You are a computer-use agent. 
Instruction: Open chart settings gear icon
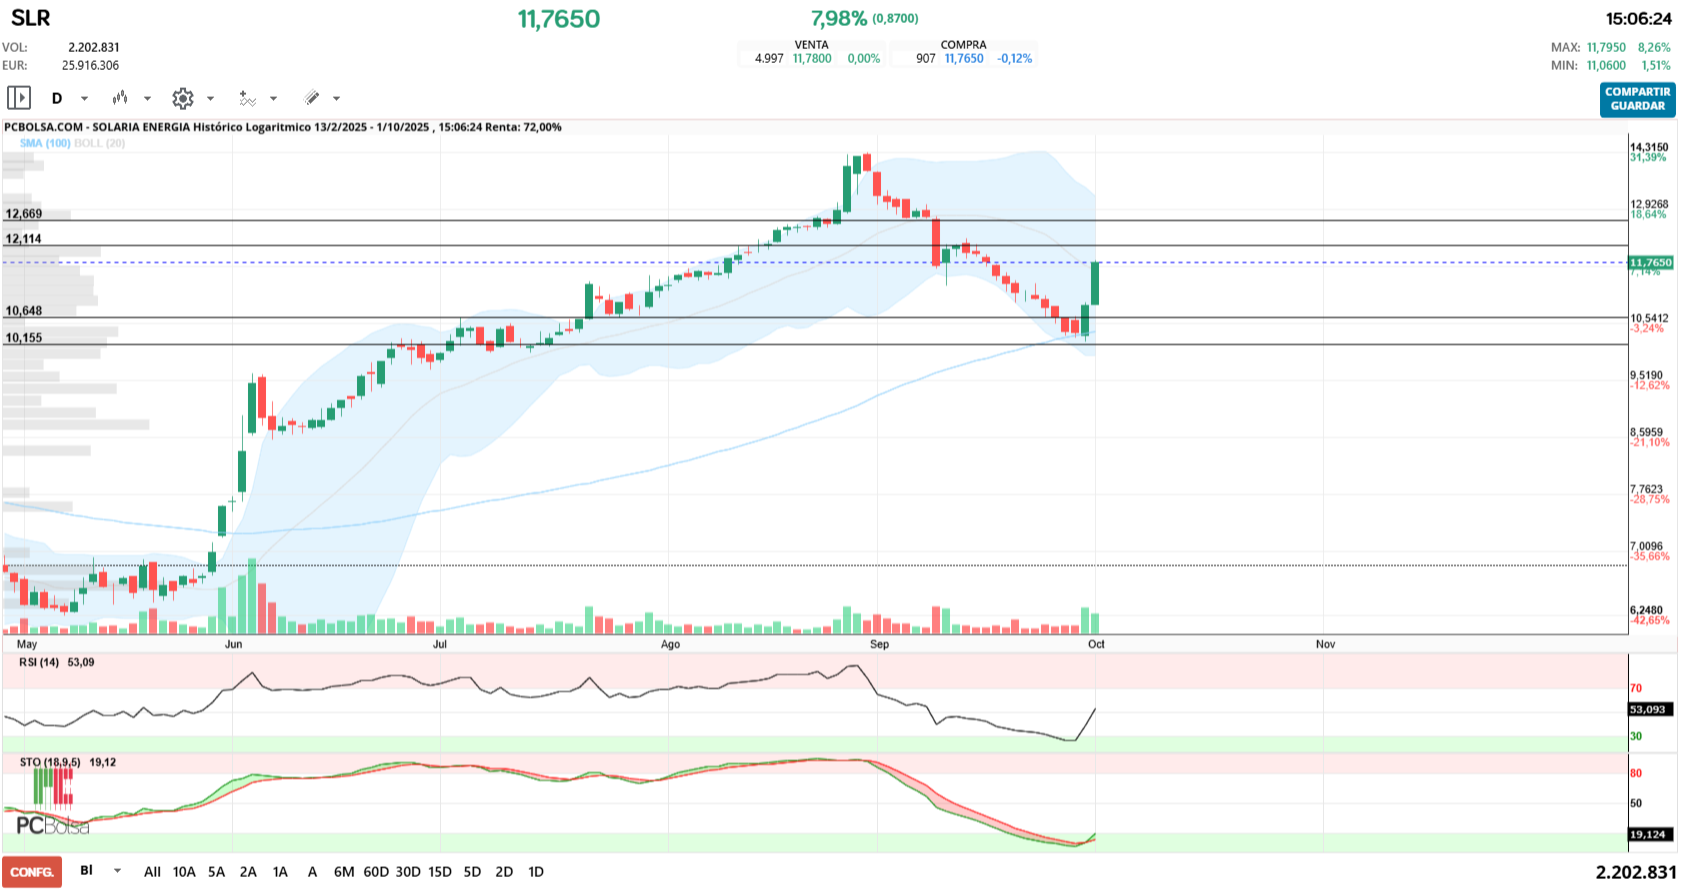coord(182,98)
